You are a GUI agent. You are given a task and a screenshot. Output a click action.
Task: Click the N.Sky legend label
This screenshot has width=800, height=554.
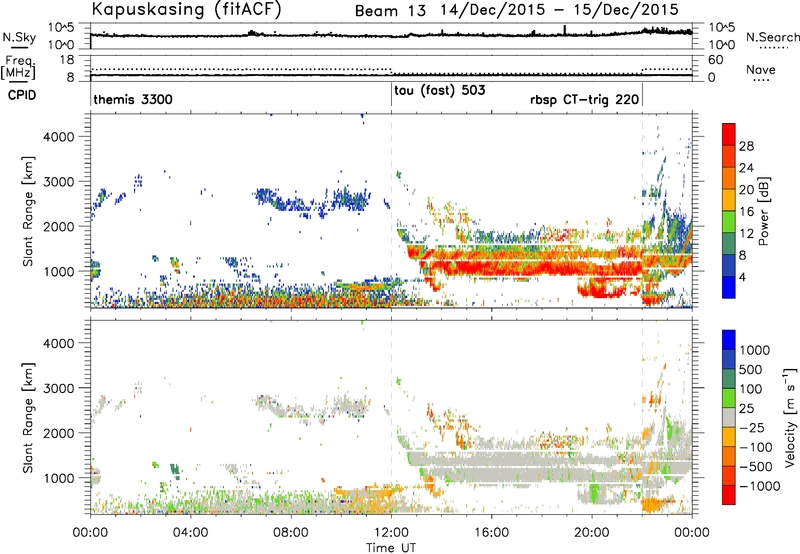click(19, 37)
